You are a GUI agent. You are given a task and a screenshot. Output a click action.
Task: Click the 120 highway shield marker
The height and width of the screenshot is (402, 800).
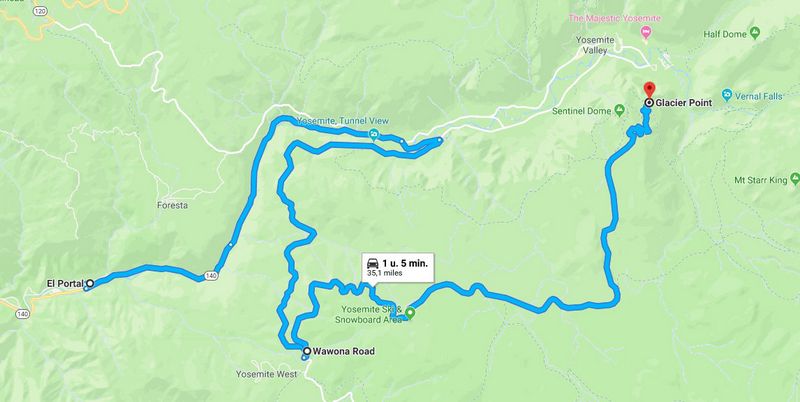(40, 10)
